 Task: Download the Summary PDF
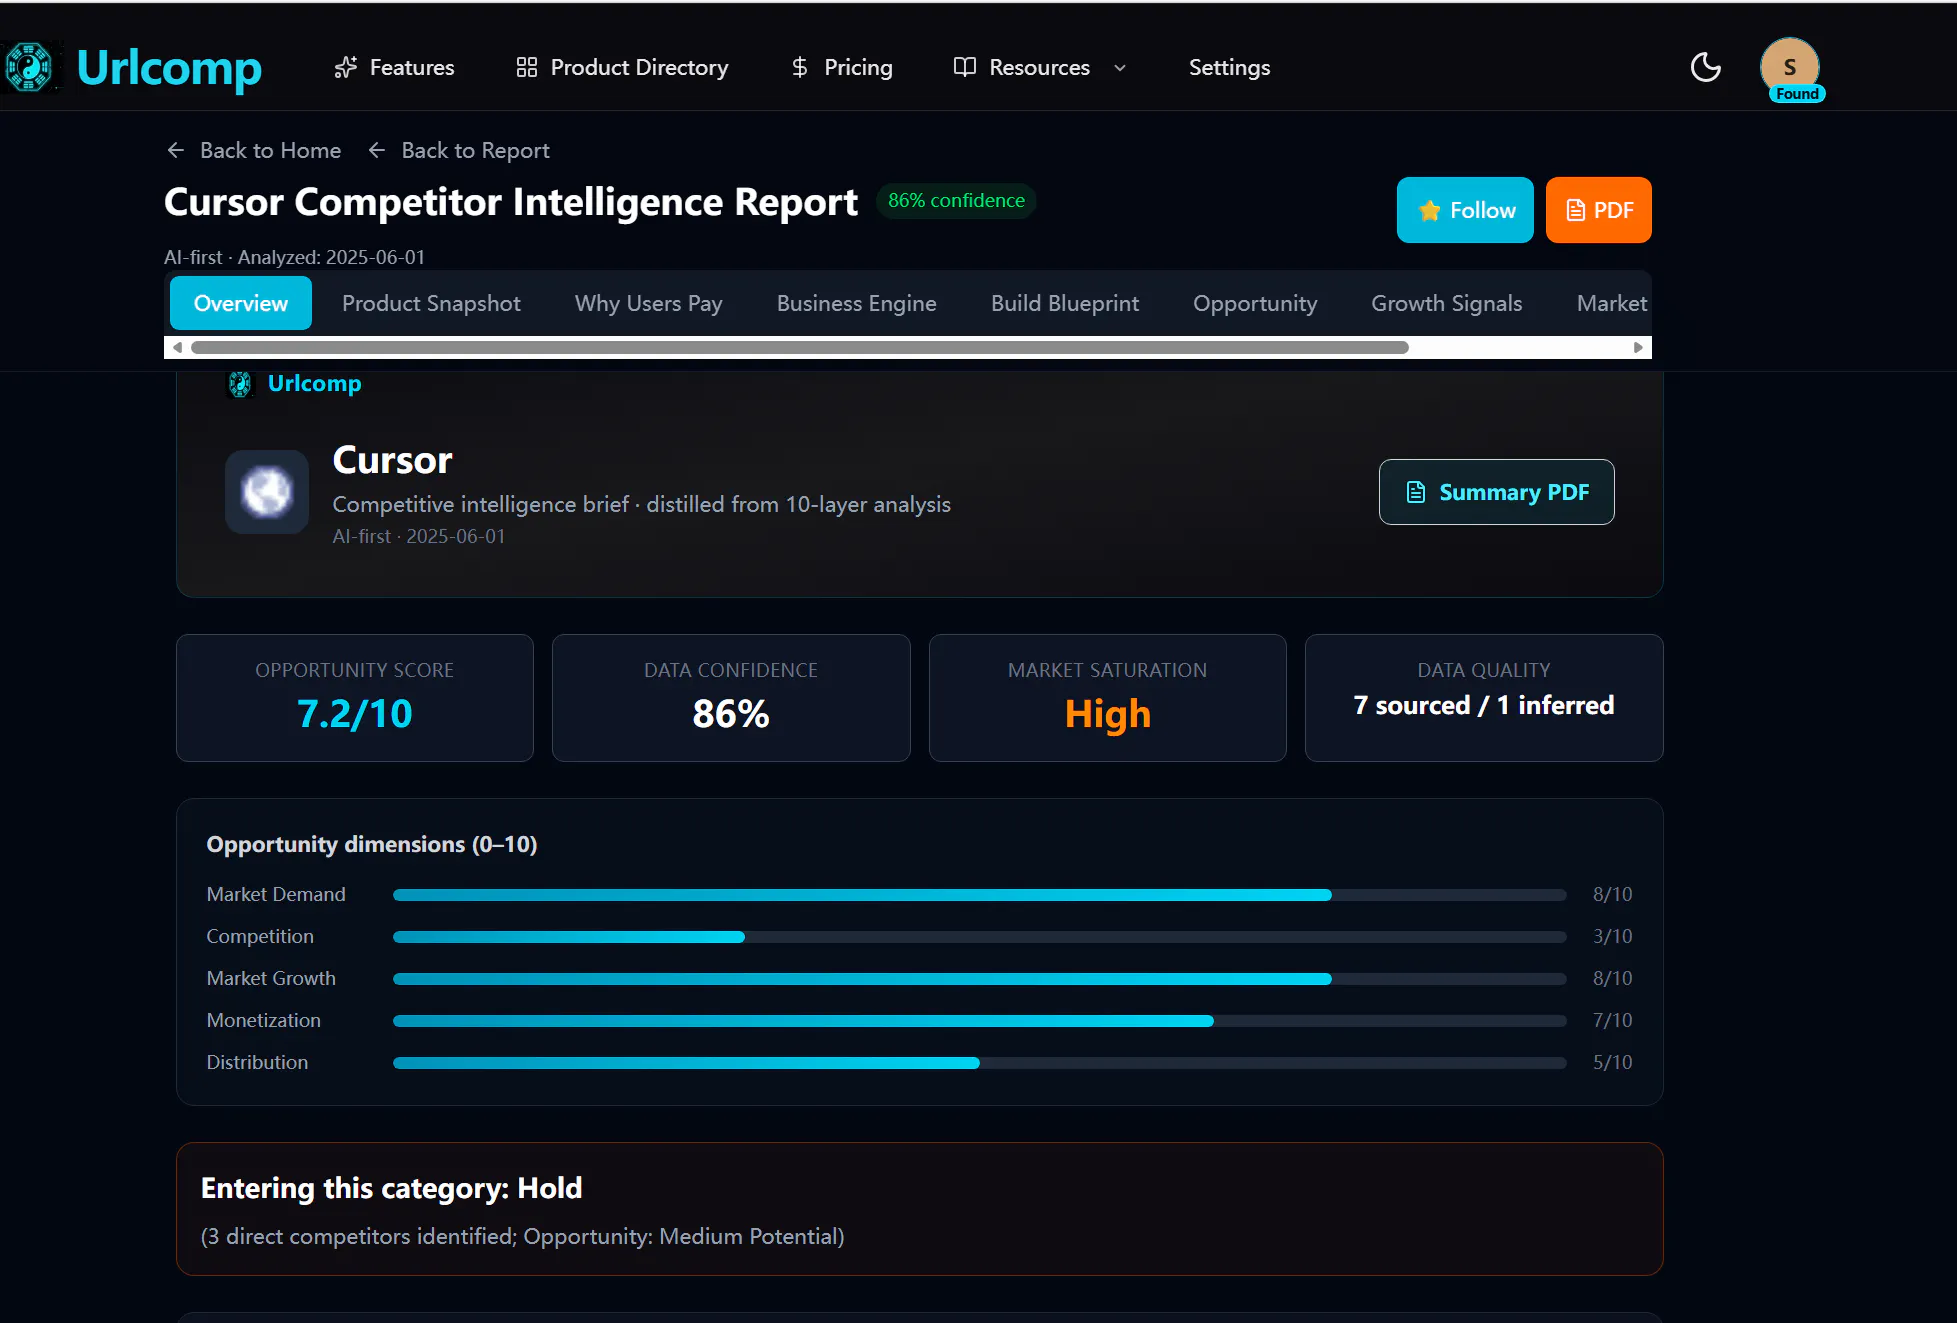[x=1497, y=492]
